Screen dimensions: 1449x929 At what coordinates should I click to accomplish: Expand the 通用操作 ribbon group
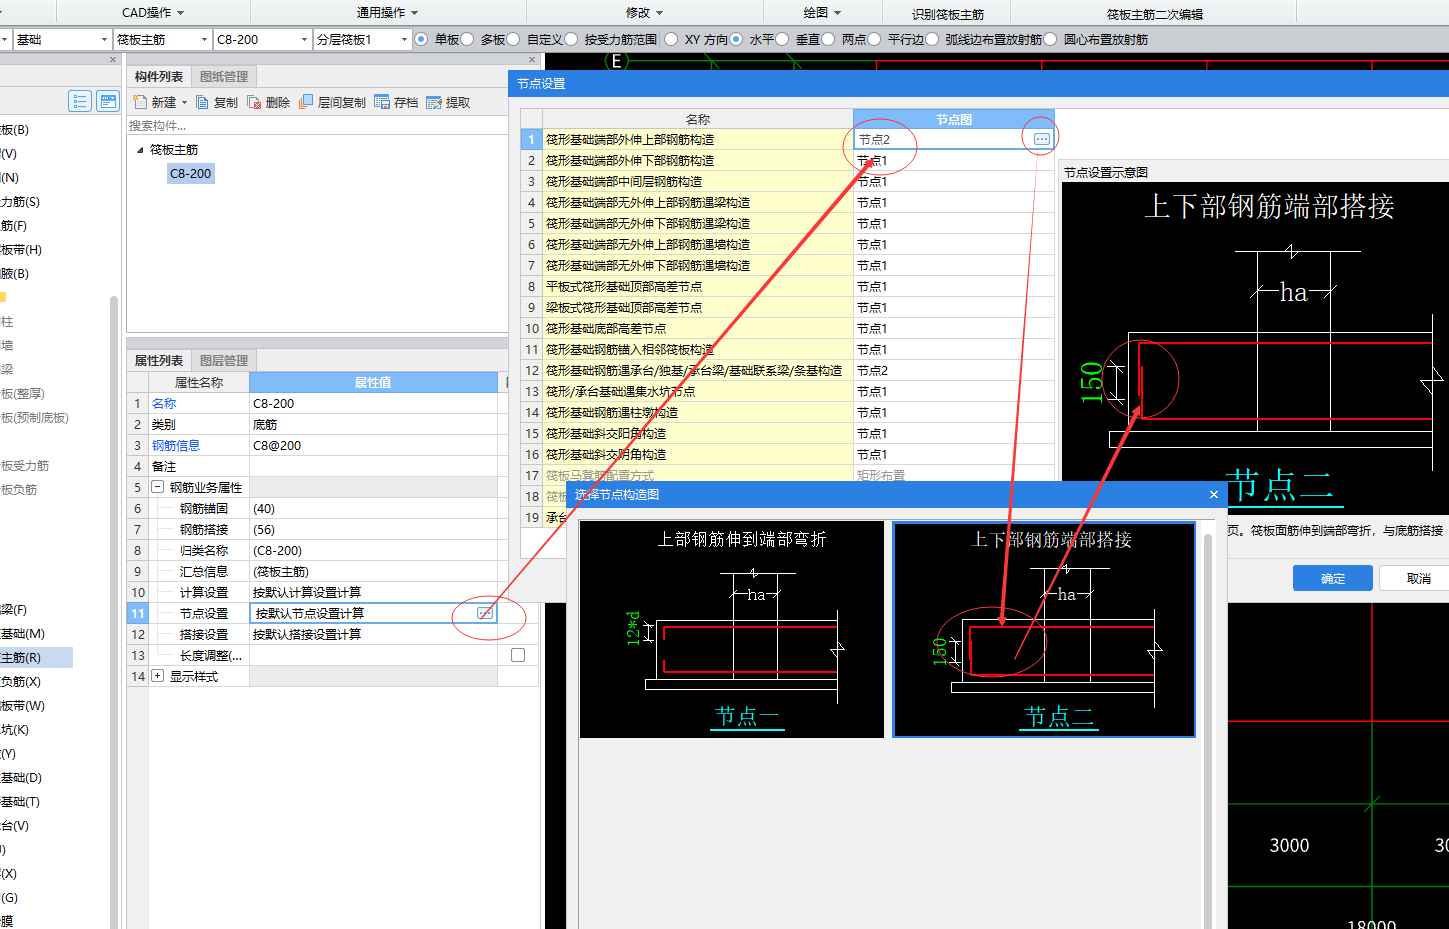[x=387, y=12]
